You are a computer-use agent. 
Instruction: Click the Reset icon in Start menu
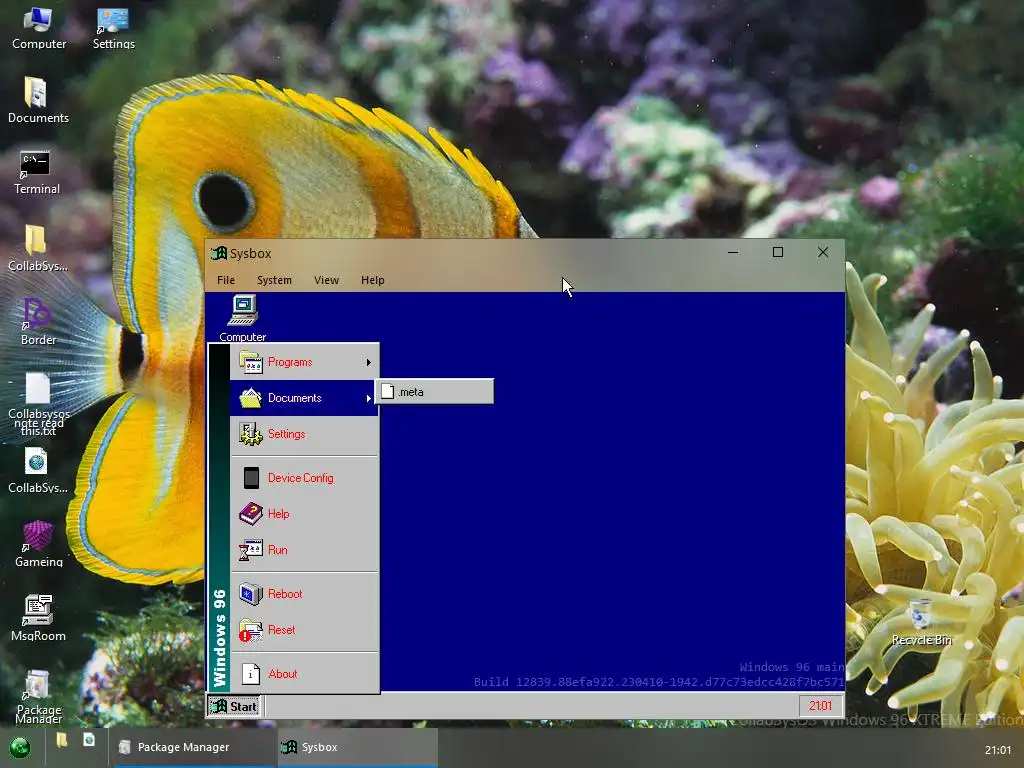(x=250, y=630)
